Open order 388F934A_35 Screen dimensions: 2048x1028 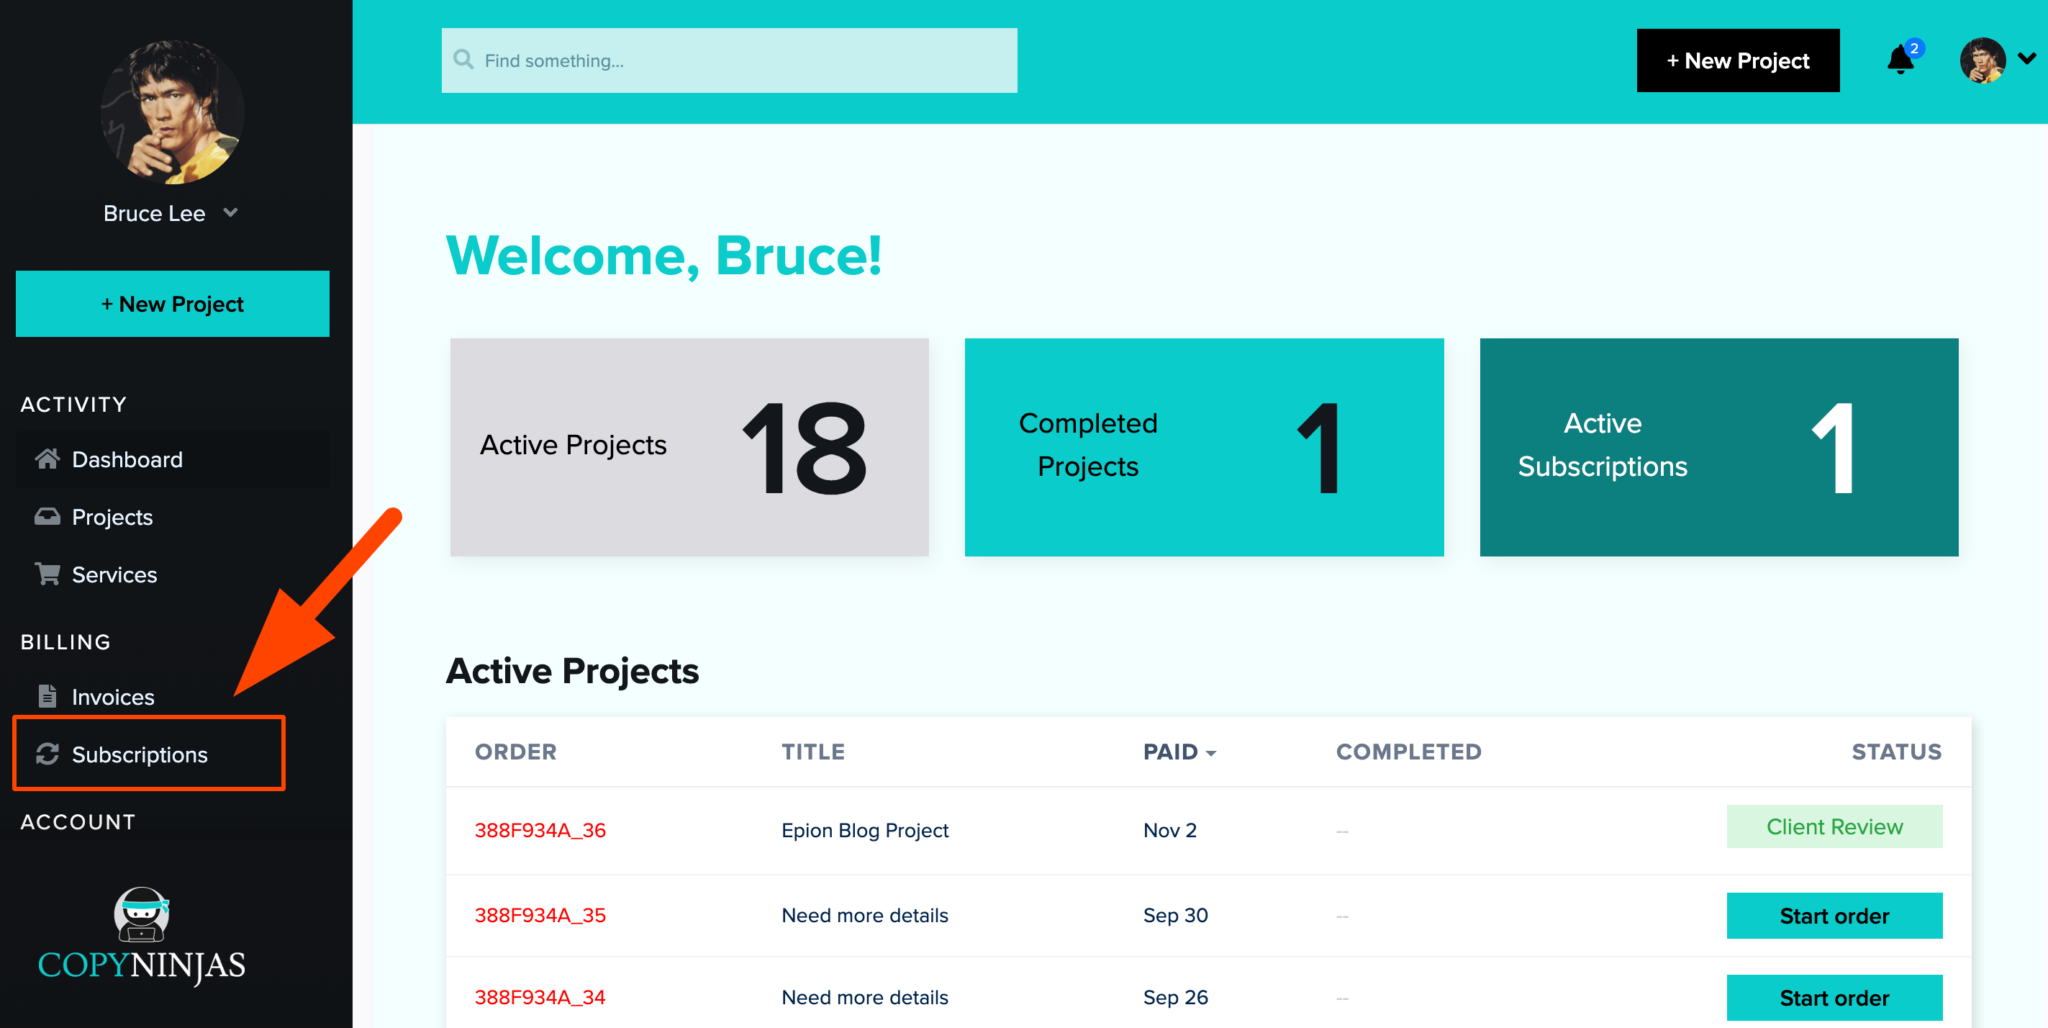(540, 915)
